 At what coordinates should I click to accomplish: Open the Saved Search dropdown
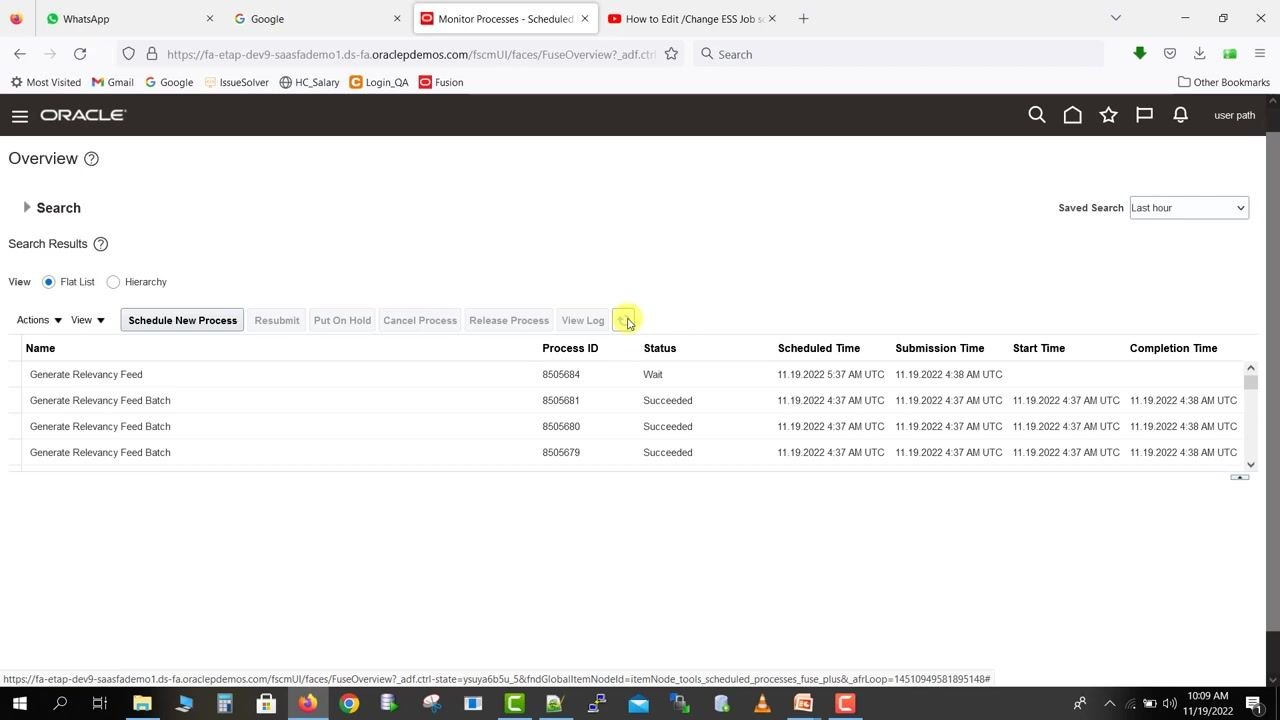click(1189, 208)
